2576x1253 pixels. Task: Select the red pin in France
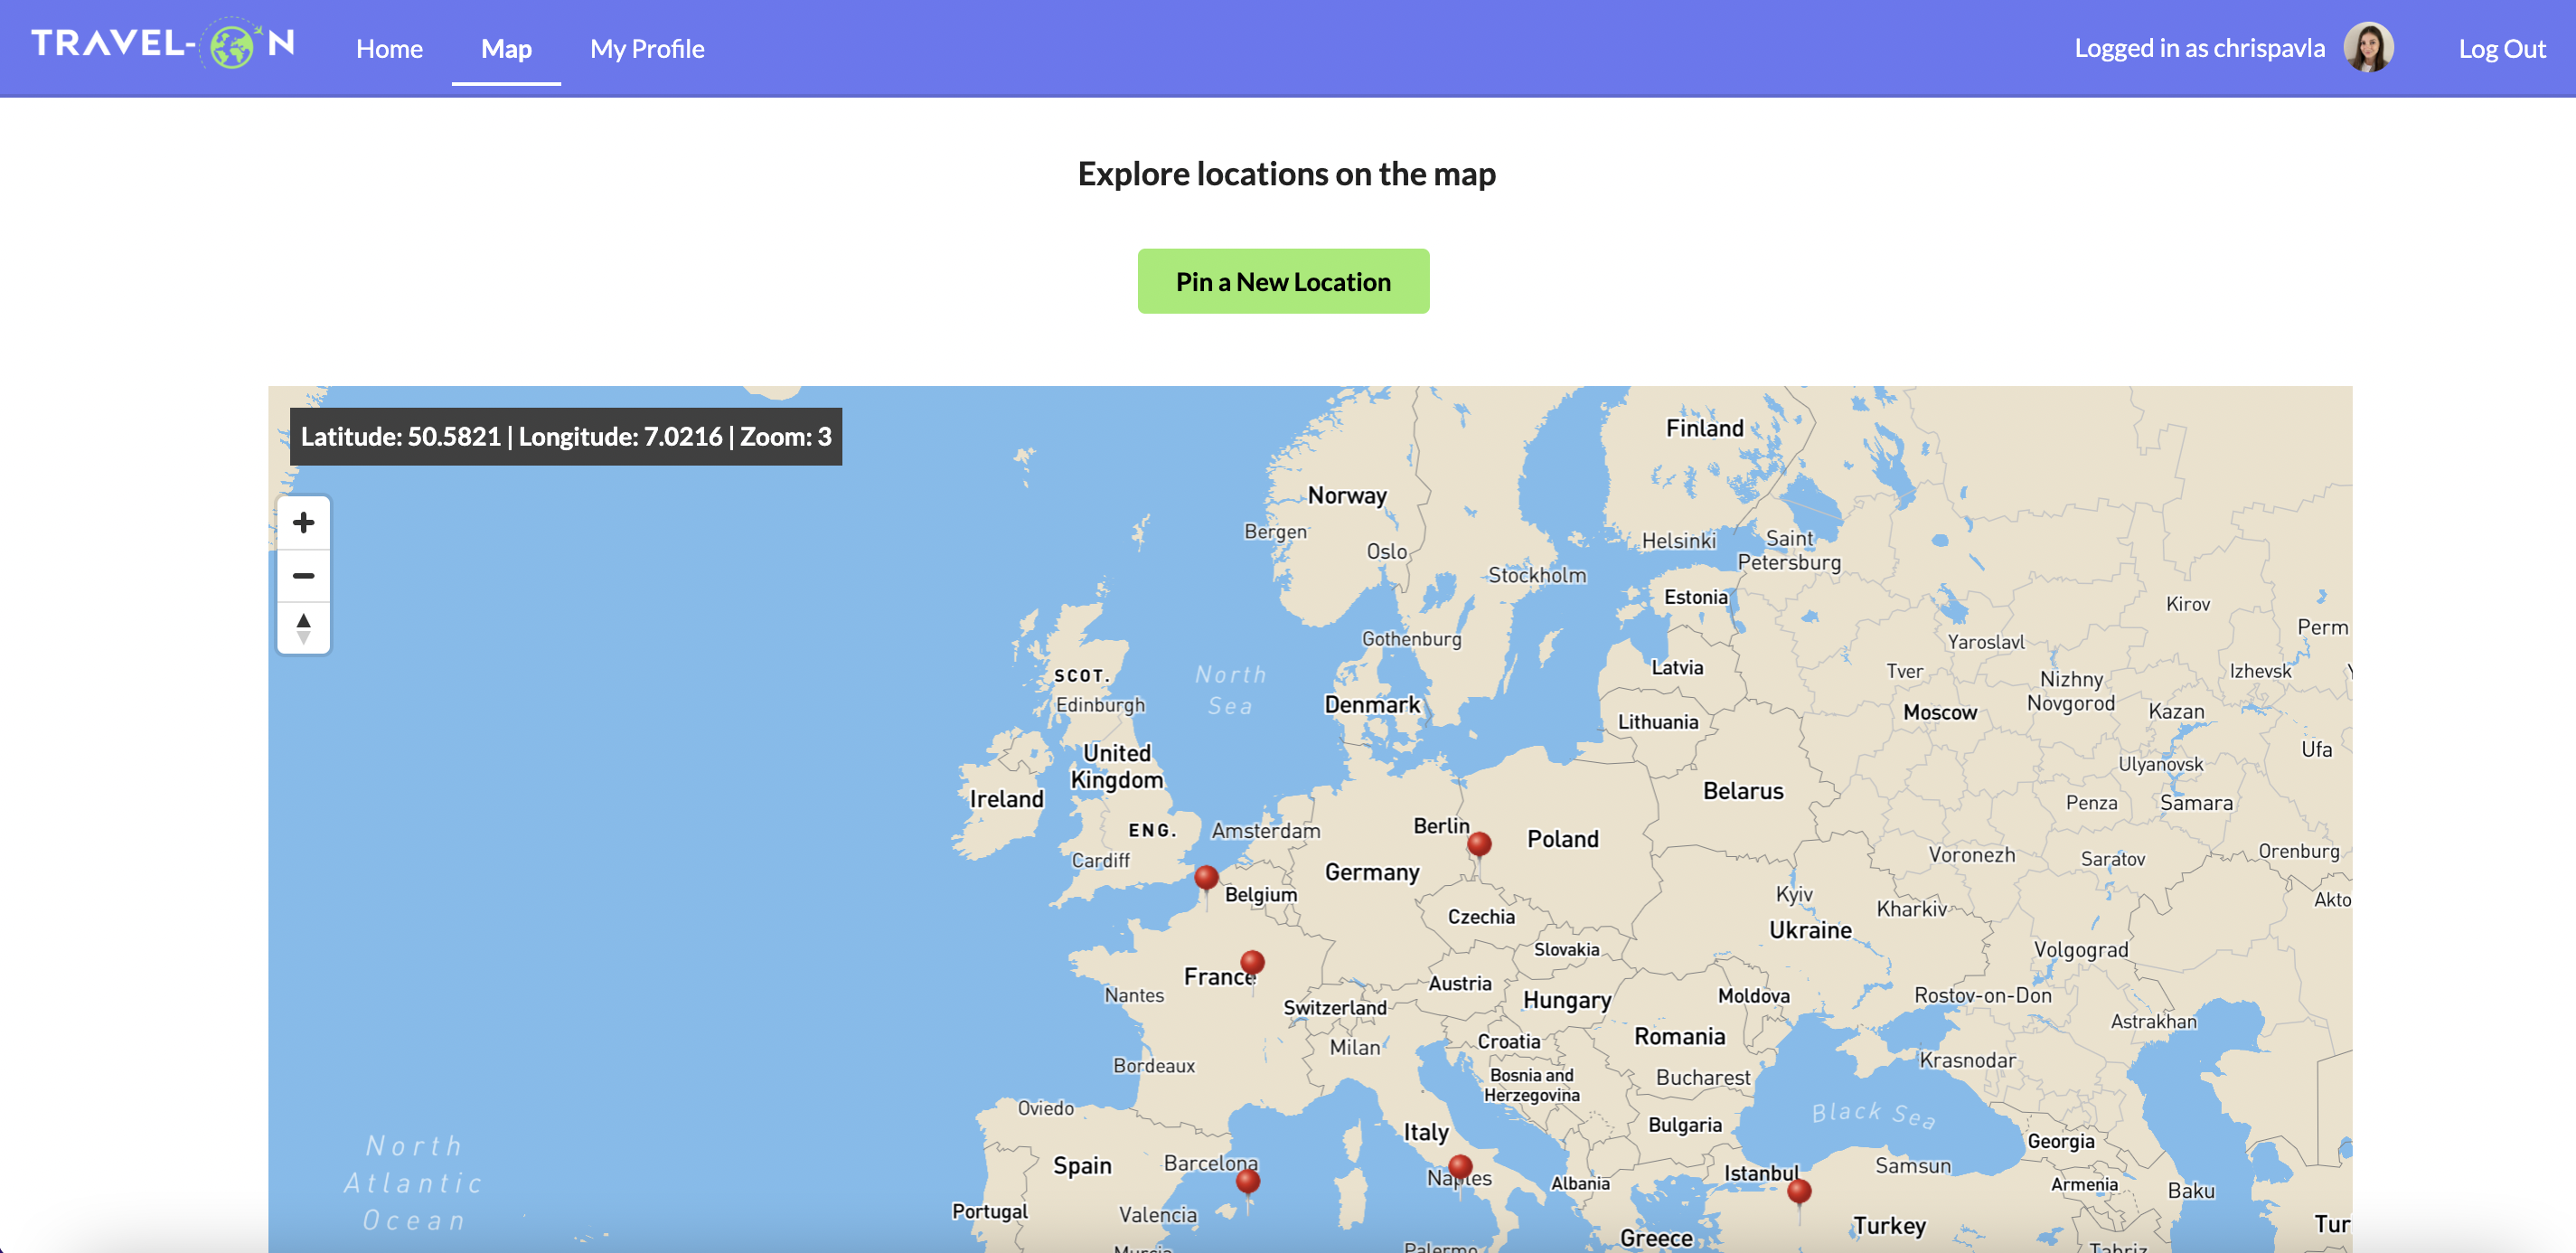pos(1253,963)
